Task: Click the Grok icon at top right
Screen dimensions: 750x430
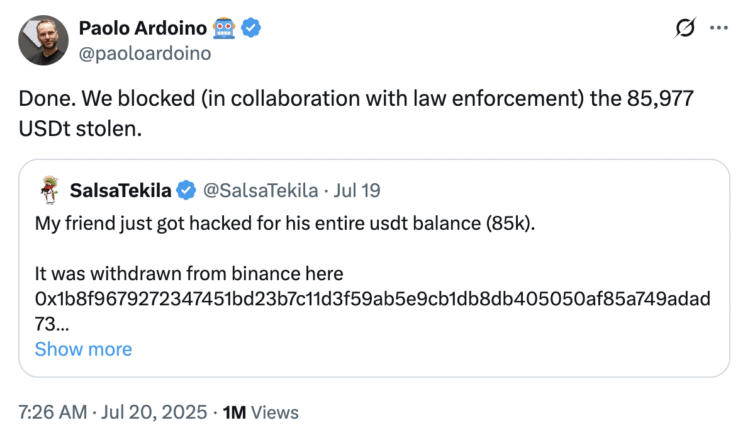Action: click(685, 29)
